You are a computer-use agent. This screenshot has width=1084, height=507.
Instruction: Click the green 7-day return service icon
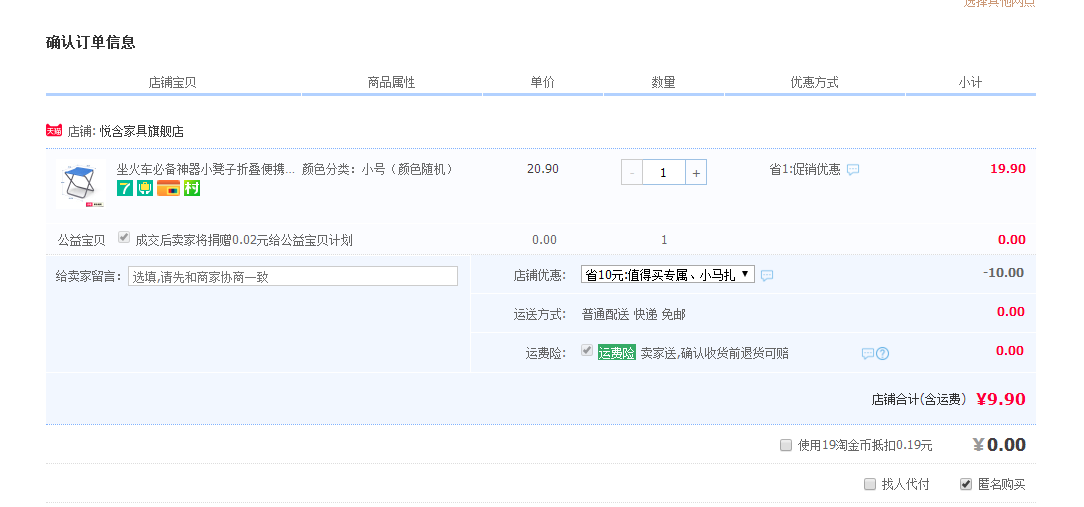pyautogui.click(x=124, y=188)
